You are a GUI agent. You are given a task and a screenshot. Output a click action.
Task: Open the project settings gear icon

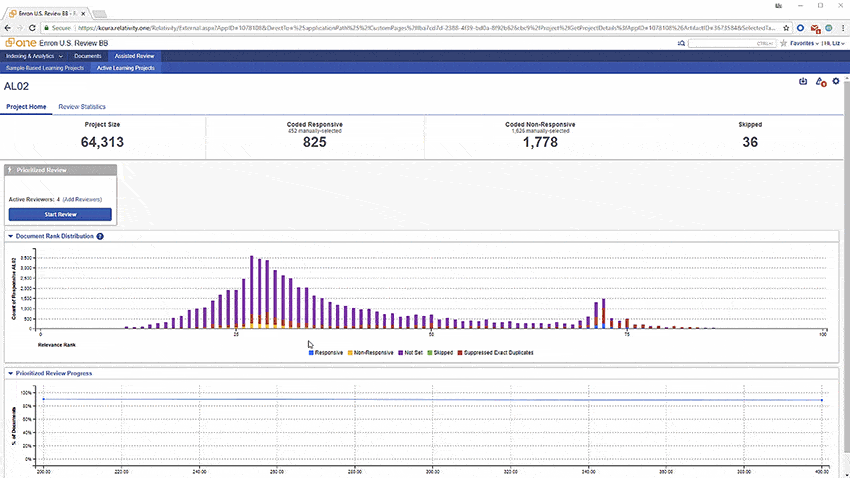(x=836, y=81)
